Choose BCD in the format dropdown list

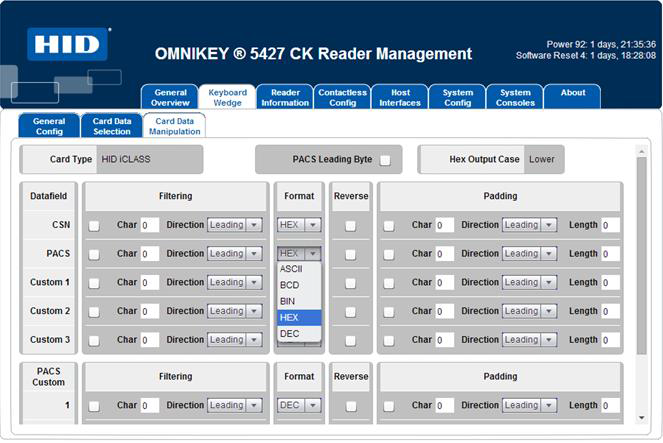(x=289, y=285)
